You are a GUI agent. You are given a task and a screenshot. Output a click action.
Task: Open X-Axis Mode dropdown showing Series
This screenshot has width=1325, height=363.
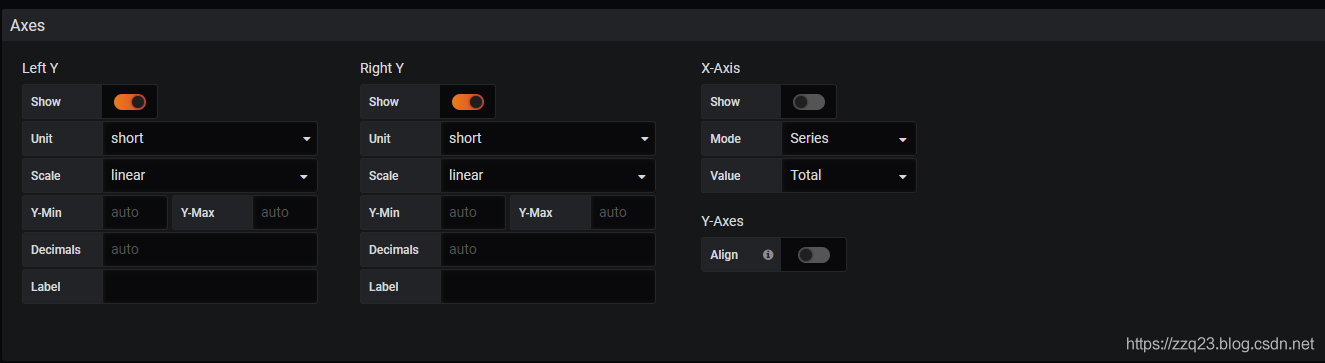(848, 139)
